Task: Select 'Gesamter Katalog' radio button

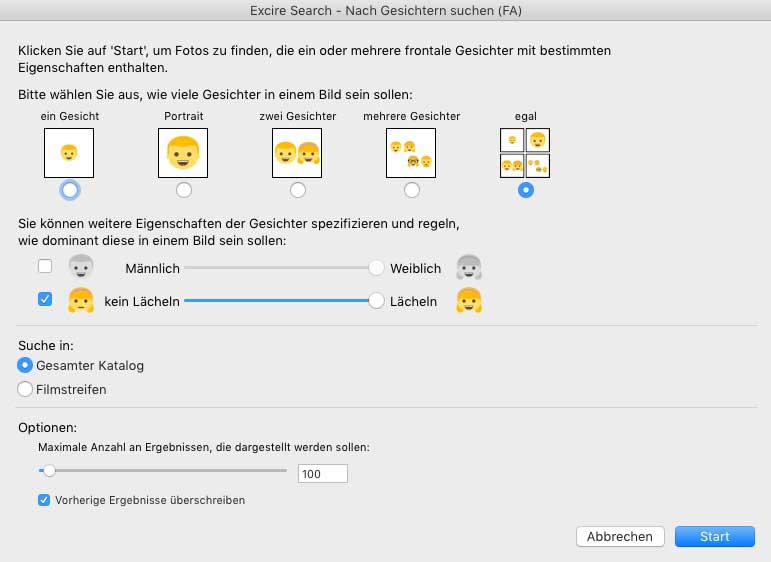Action: pyautogui.click(x=26, y=365)
